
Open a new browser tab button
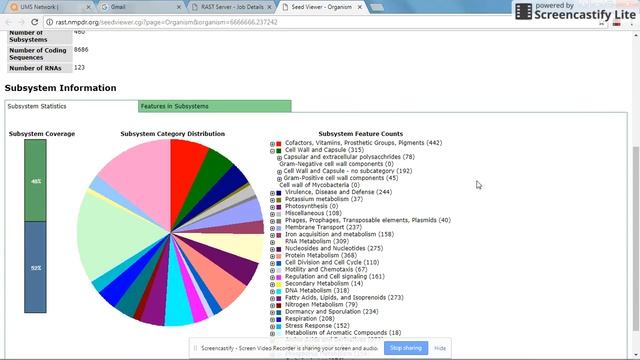pyautogui.click(x=377, y=7)
